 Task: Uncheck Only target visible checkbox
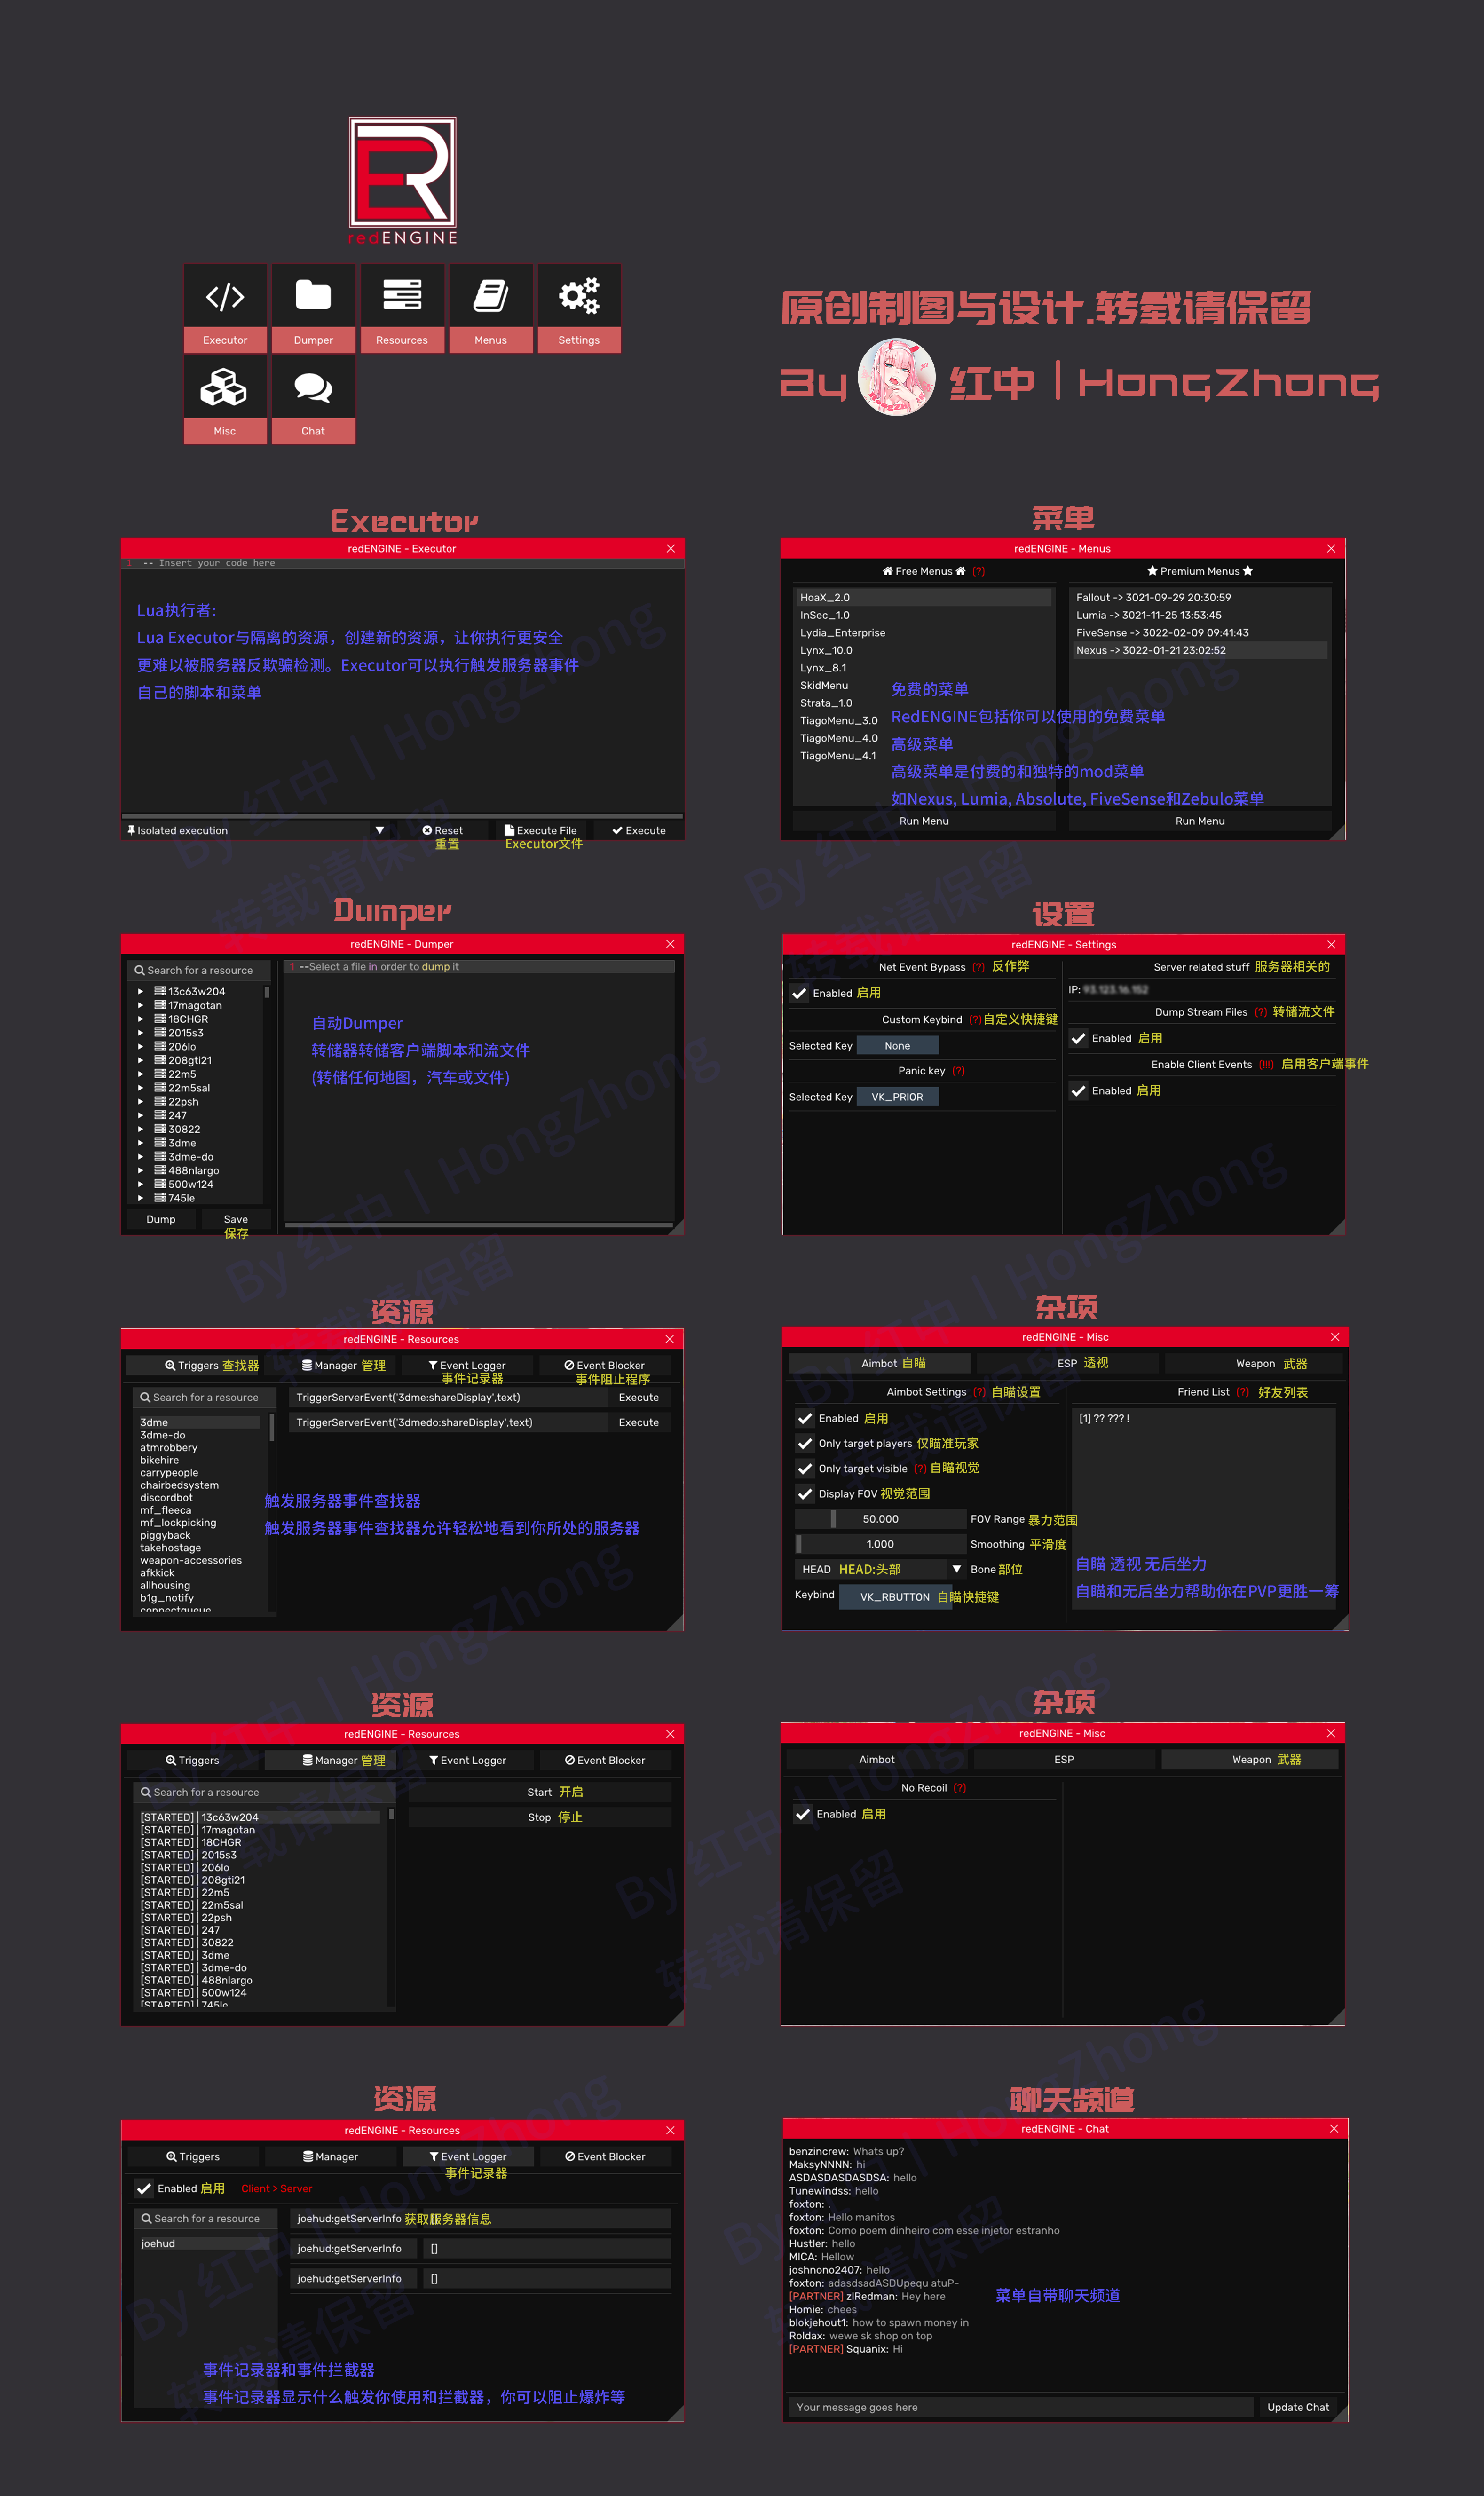coord(805,1468)
